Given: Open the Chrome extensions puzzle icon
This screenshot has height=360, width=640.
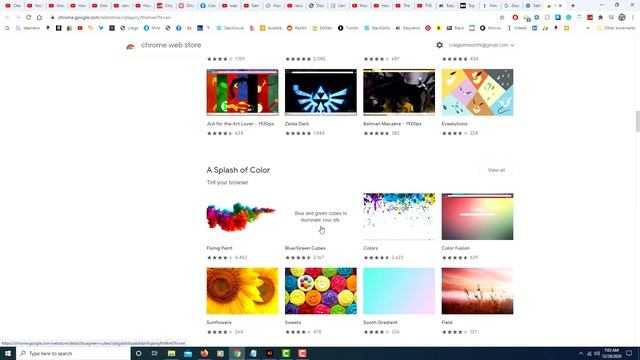Looking at the screenshot, I should click(x=600, y=18).
